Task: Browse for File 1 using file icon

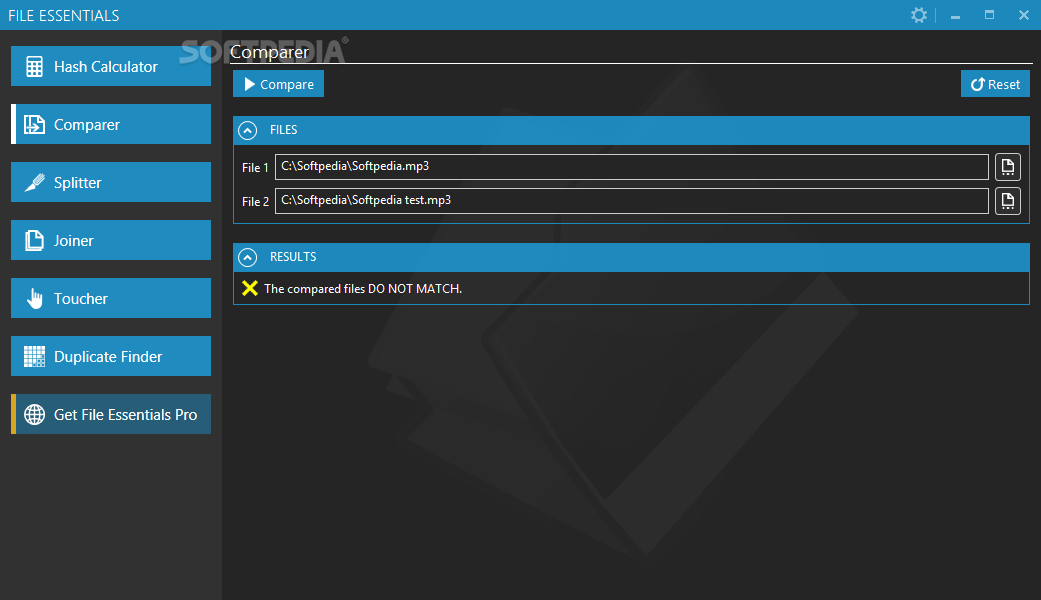Action: click(x=1007, y=167)
